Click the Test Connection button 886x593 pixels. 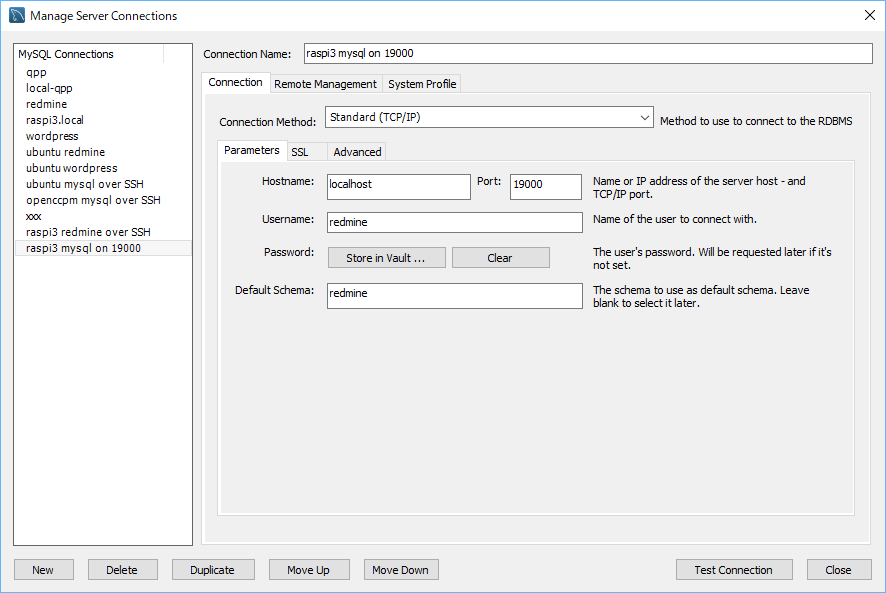(733, 570)
